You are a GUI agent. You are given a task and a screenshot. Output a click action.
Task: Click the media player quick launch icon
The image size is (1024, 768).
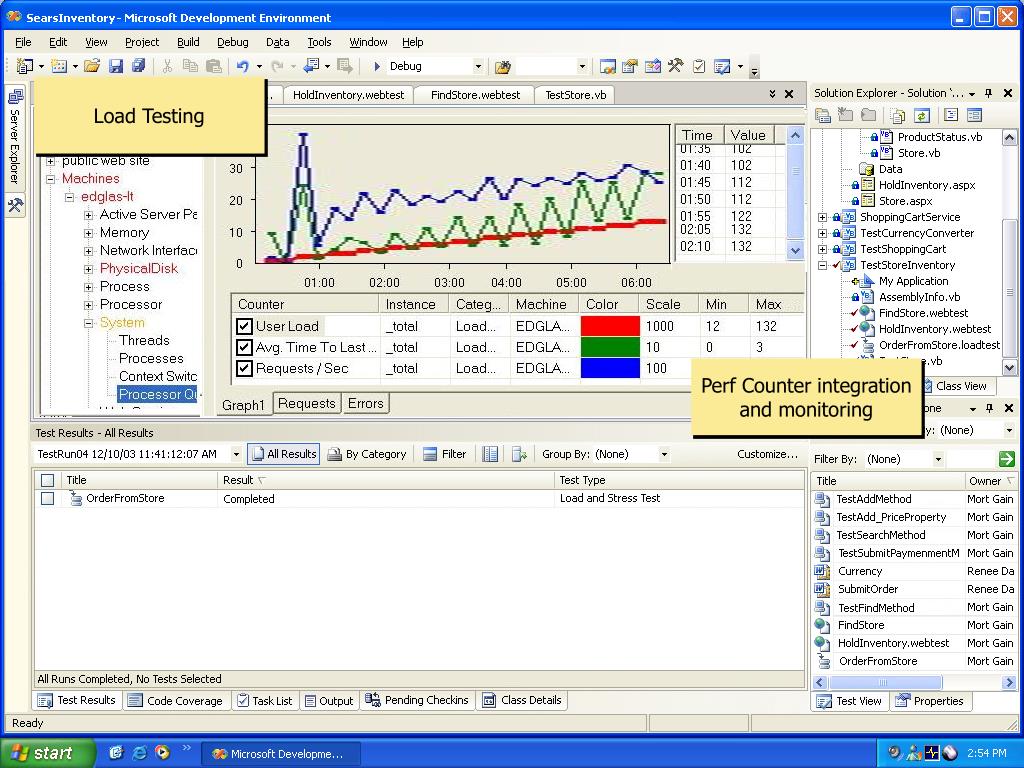tap(162, 753)
